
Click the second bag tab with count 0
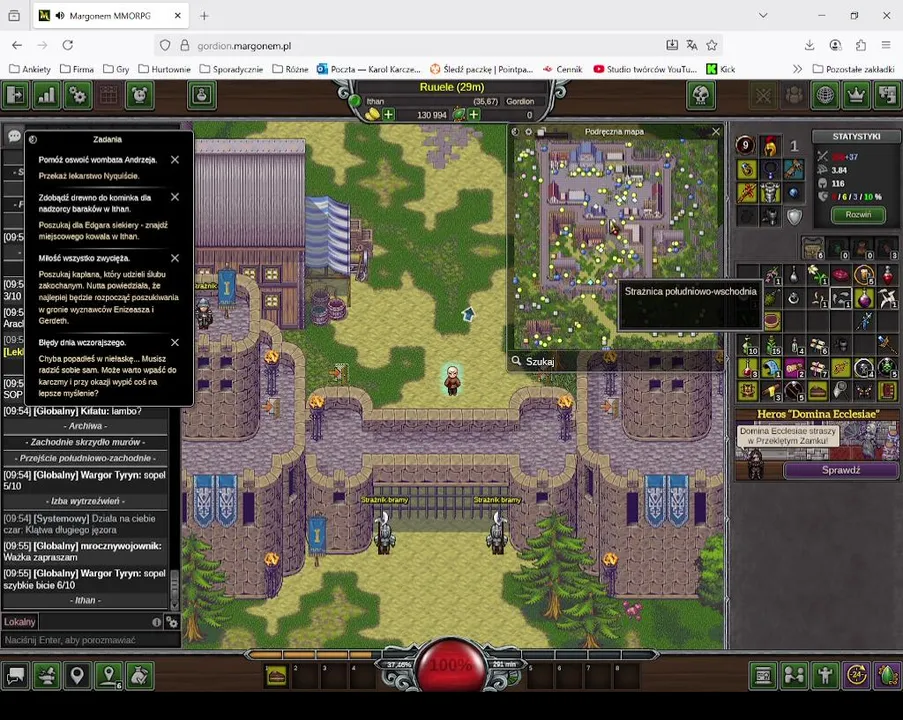click(x=837, y=248)
